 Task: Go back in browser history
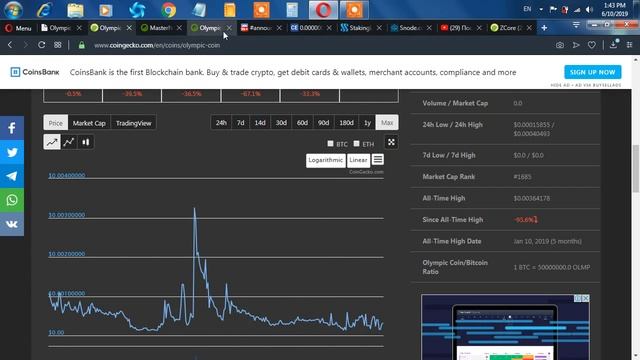click(x=10, y=45)
